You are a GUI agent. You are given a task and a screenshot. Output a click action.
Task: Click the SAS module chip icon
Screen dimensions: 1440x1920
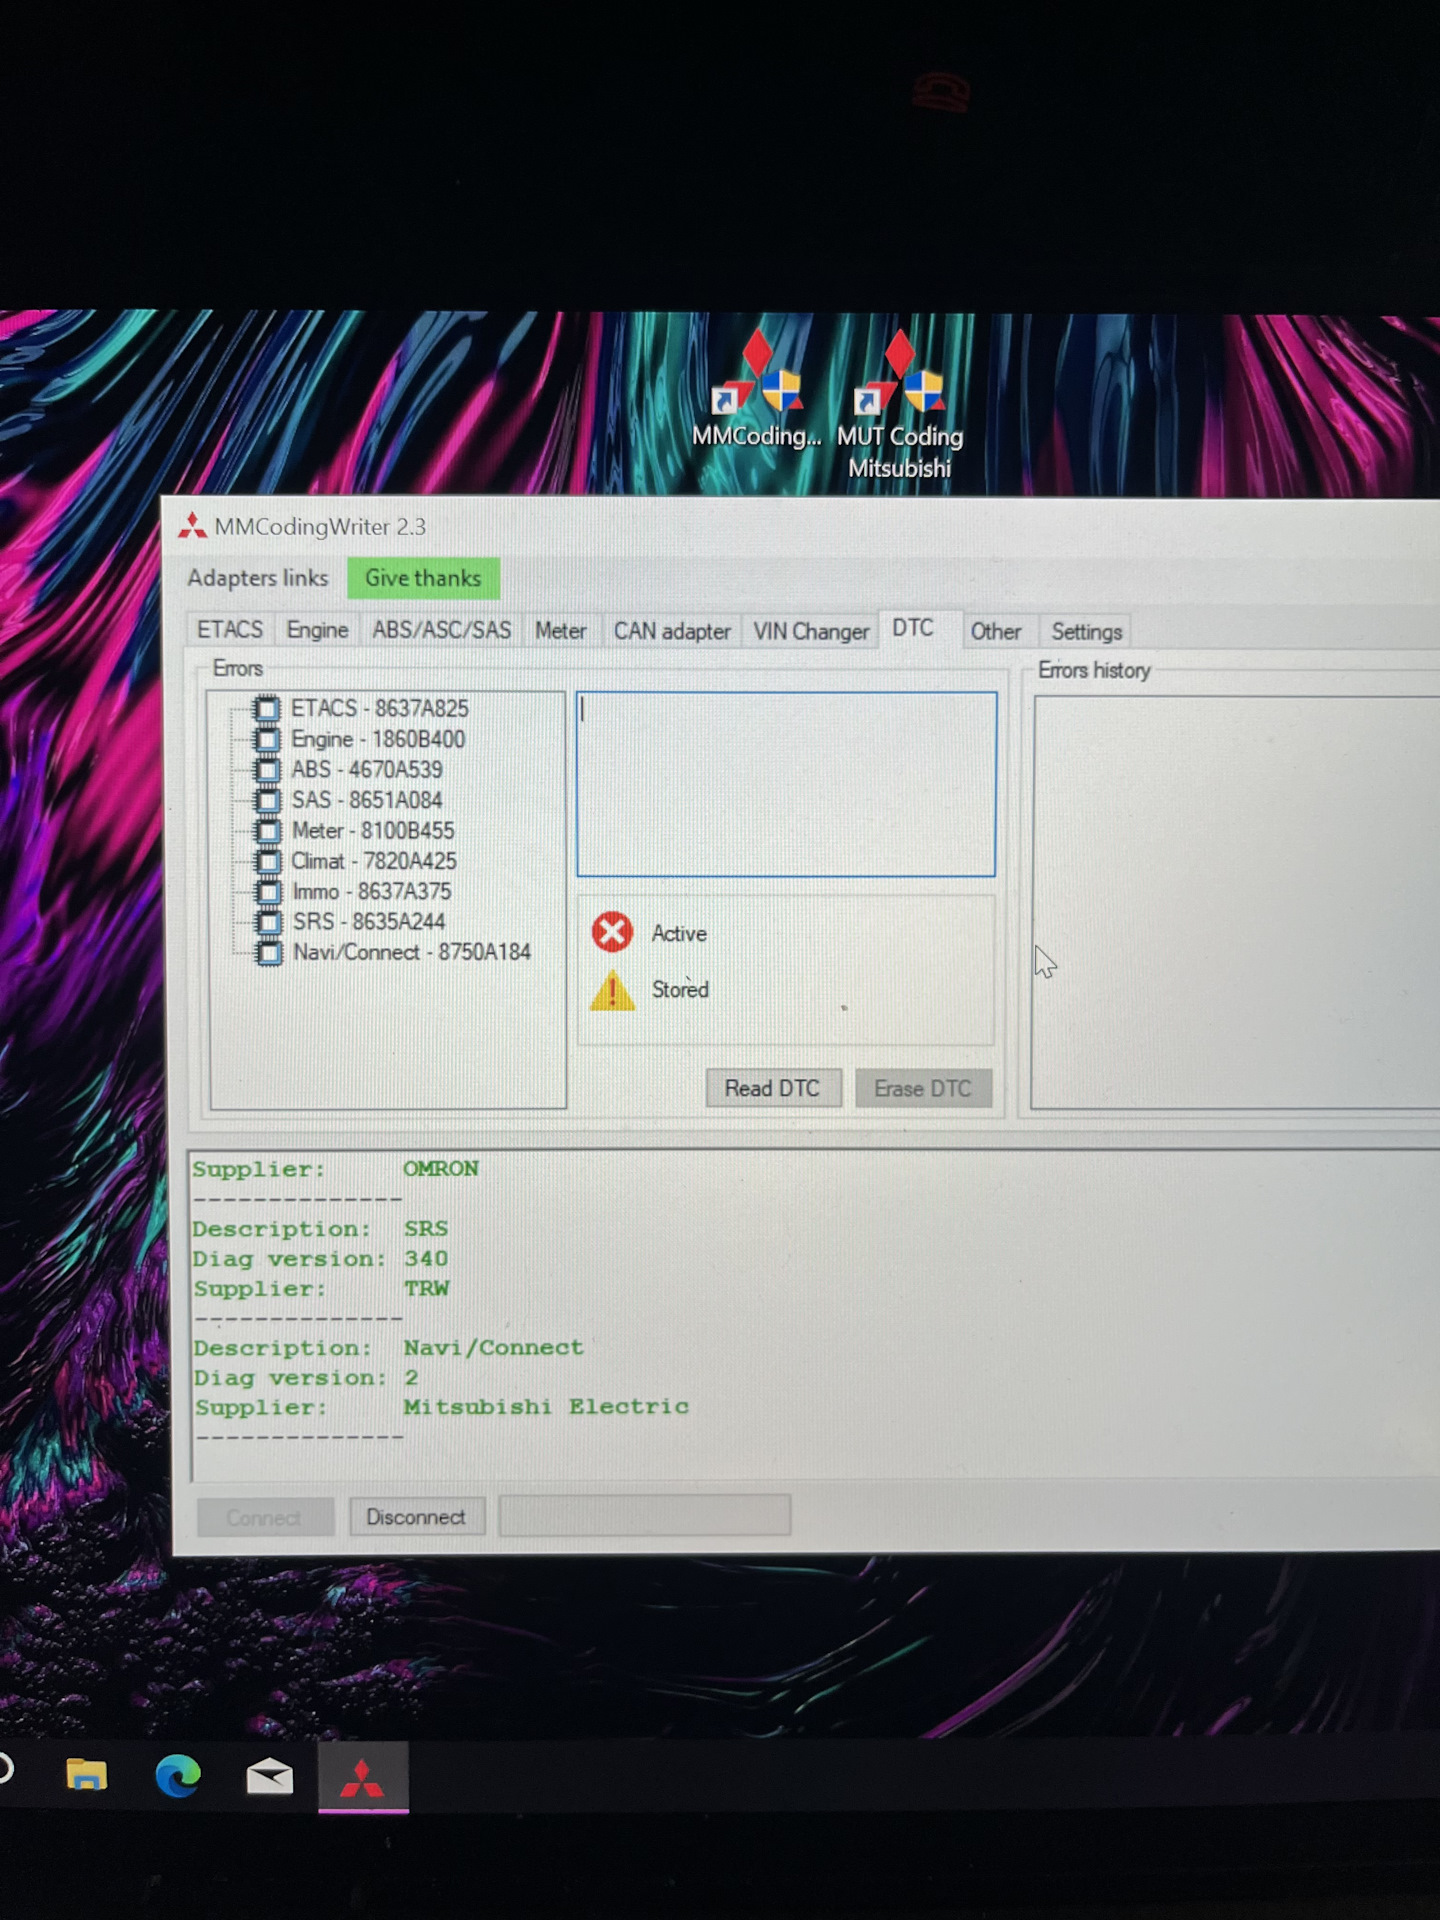[x=266, y=800]
